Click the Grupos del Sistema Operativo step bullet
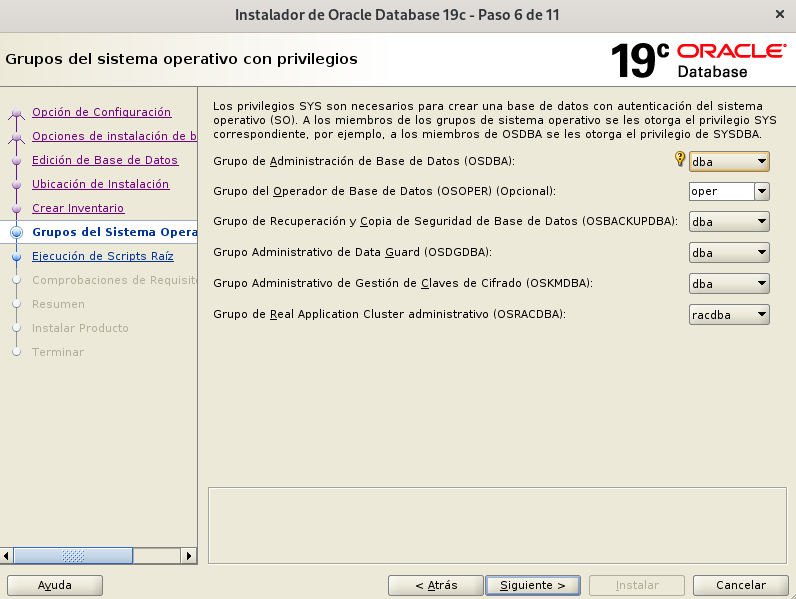 16,232
